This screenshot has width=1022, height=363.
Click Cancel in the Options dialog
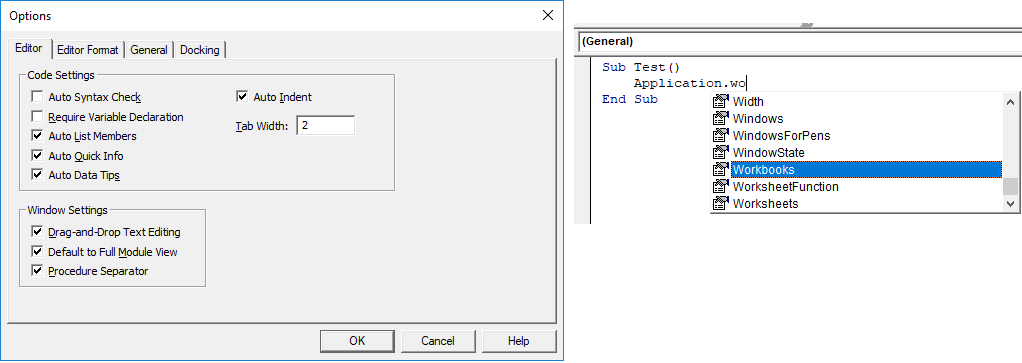click(438, 341)
